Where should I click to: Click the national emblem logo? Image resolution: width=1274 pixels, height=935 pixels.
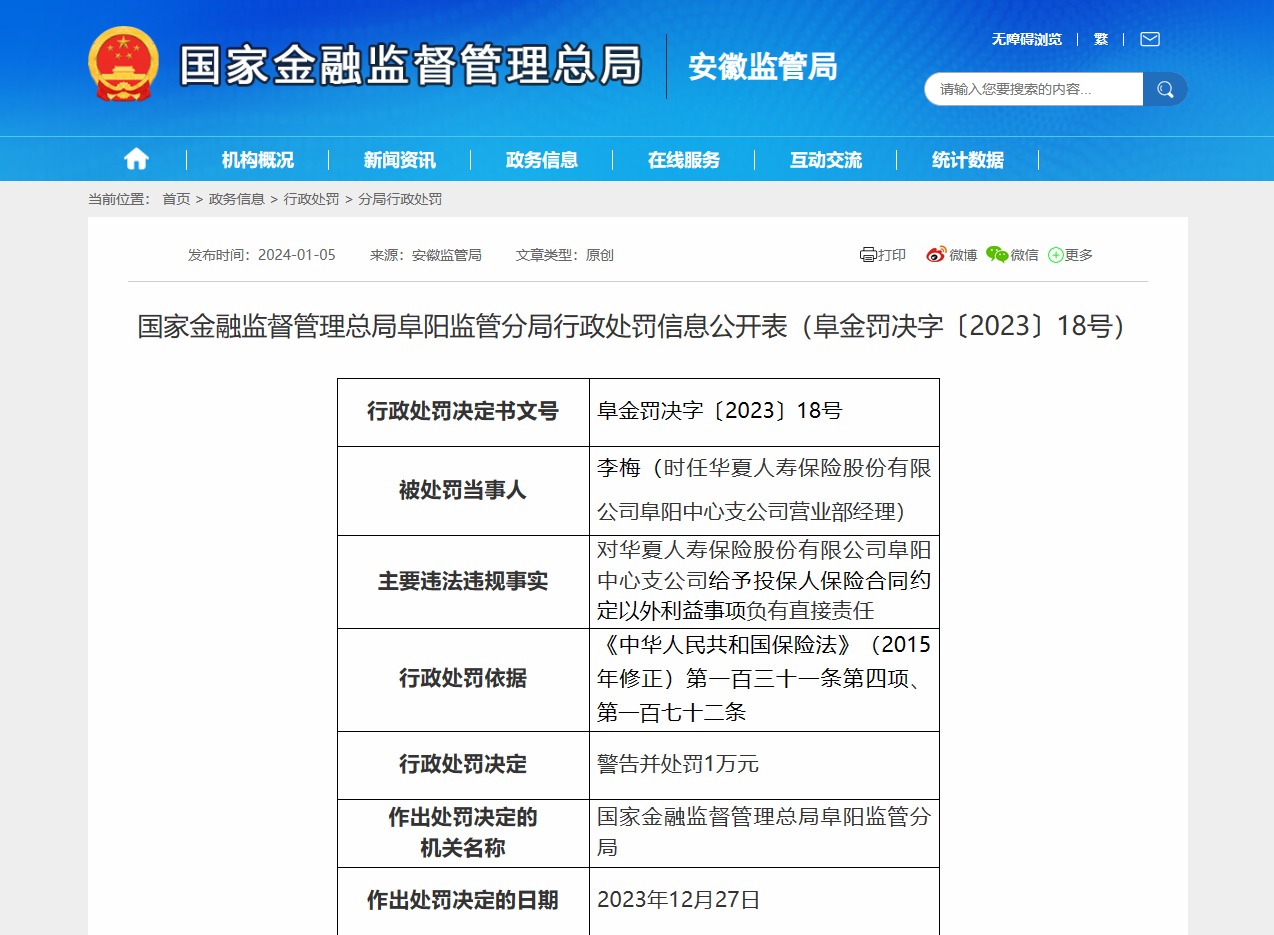coord(123,64)
